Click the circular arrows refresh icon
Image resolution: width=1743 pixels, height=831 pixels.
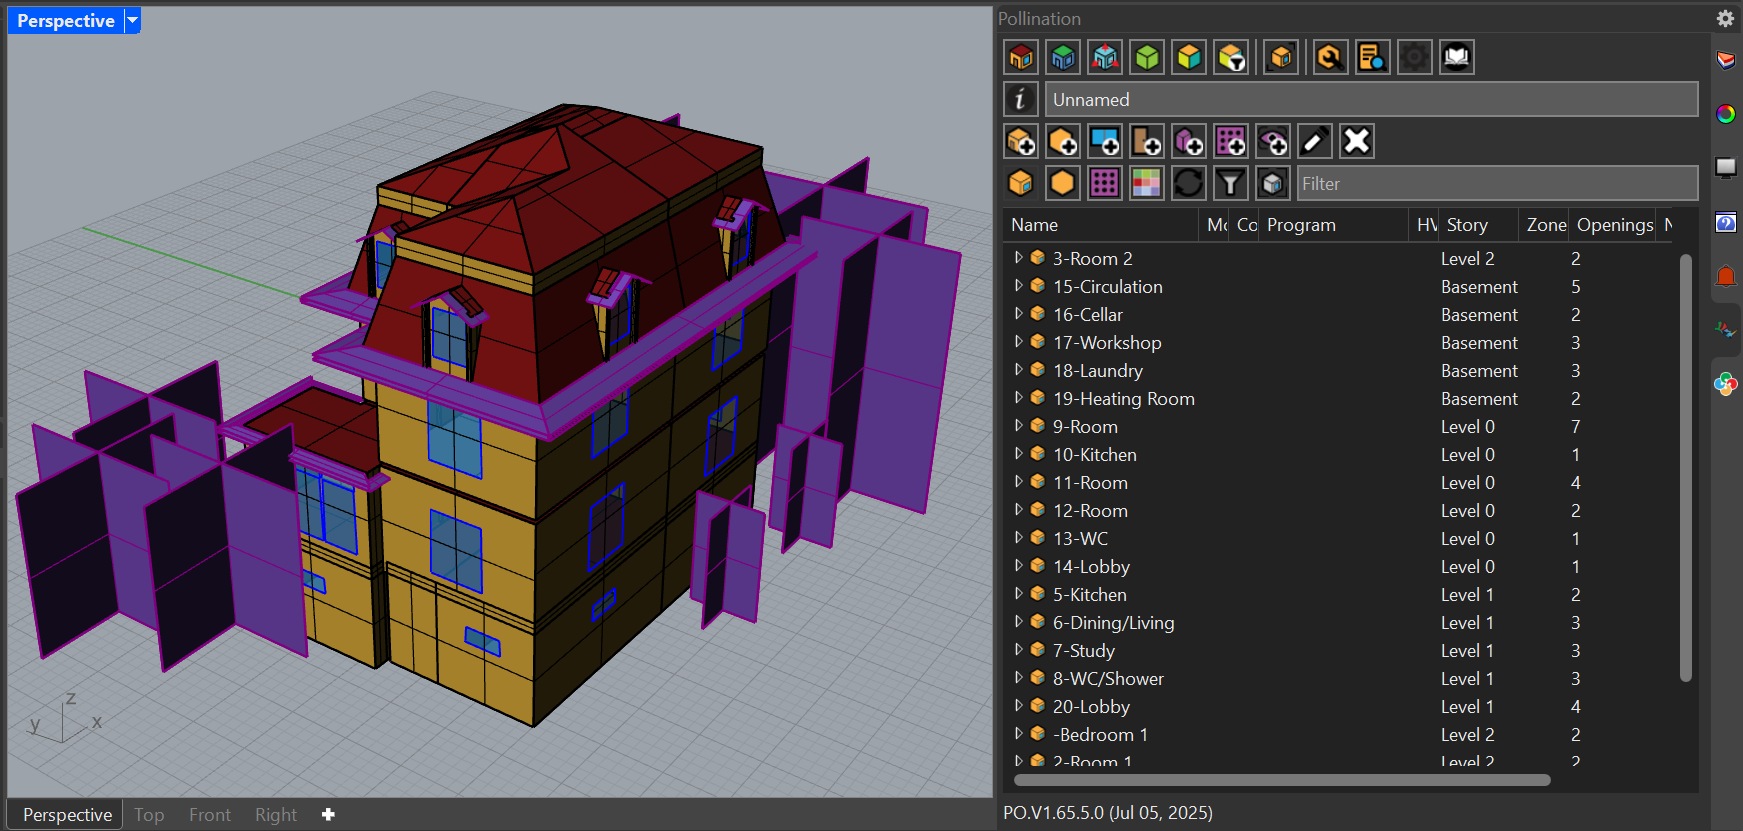(x=1188, y=183)
